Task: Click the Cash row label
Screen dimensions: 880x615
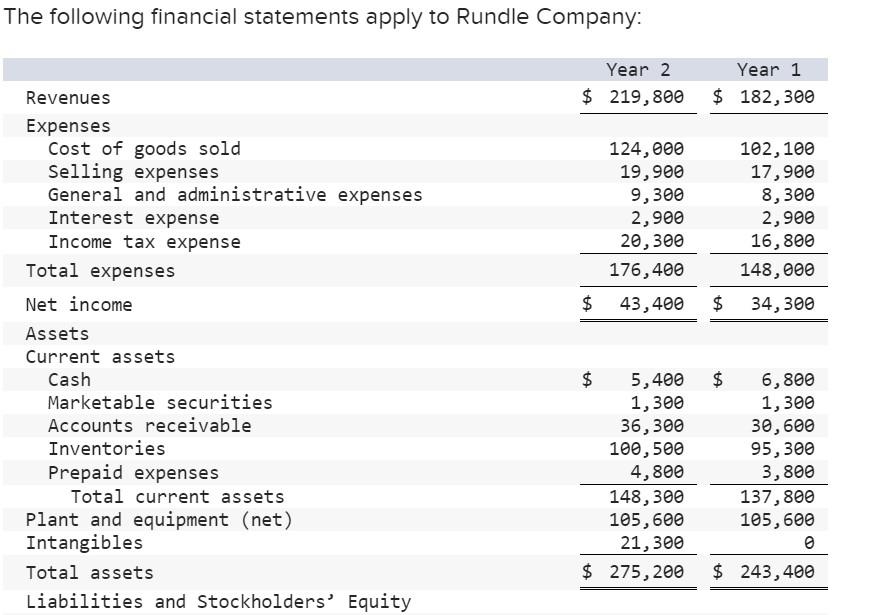Action: 69,380
